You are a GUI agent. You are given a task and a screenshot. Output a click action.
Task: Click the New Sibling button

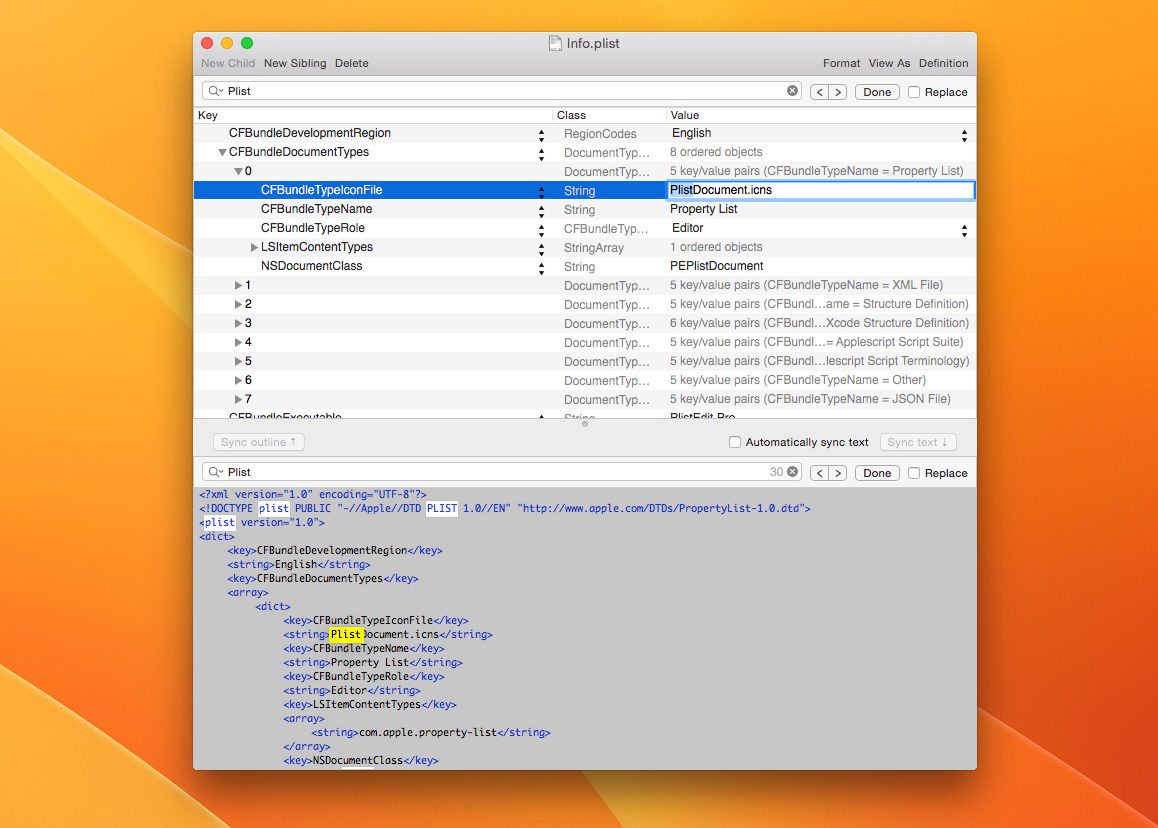(295, 63)
